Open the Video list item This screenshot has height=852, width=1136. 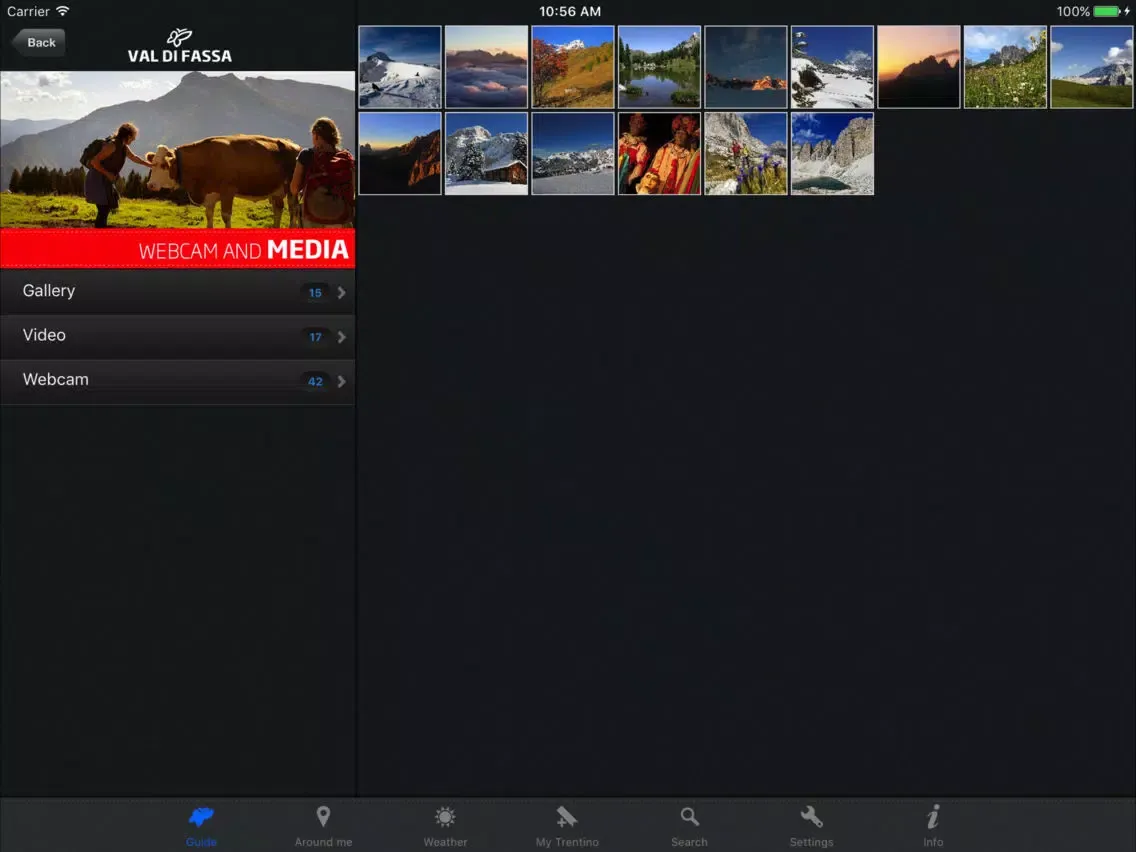[178, 336]
